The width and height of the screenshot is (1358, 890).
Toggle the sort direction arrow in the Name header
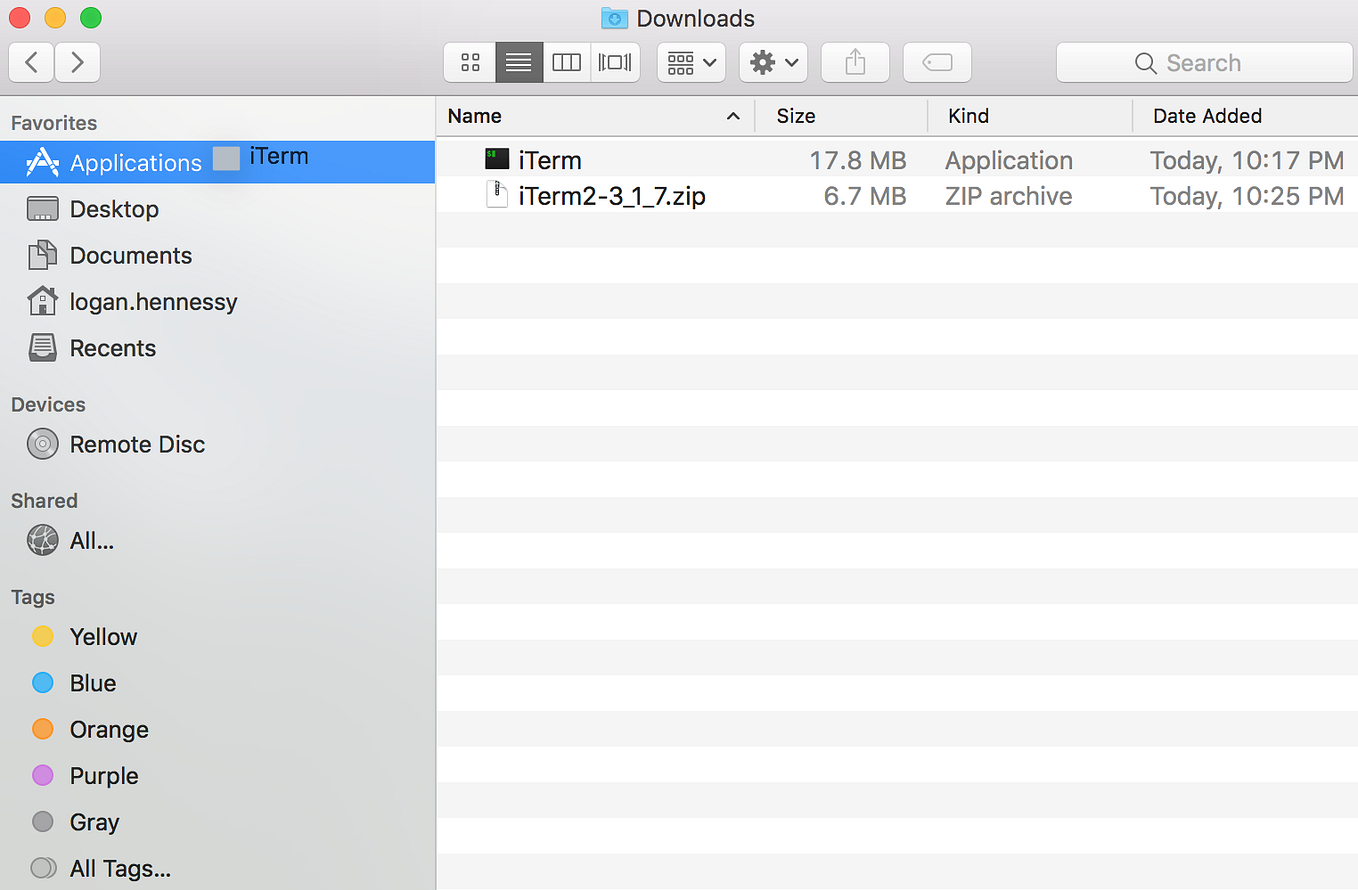coord(733,116)
